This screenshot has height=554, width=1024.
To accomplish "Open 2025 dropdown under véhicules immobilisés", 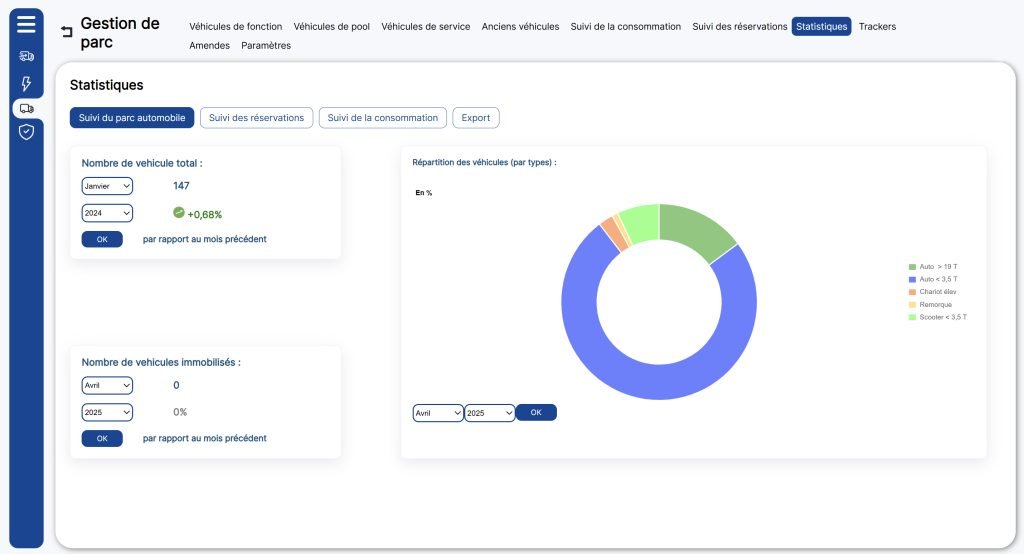I will tap(107, 412).
